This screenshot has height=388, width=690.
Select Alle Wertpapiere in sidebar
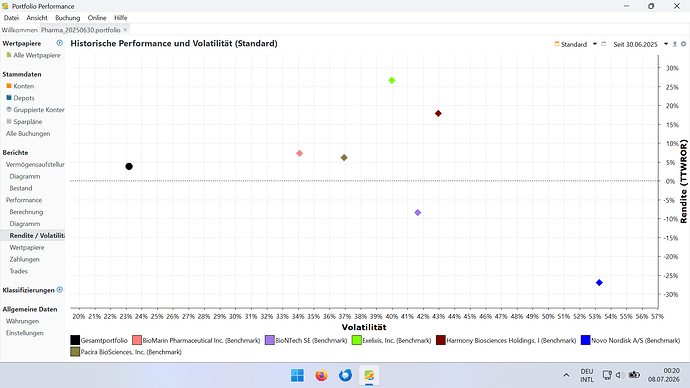37,55
